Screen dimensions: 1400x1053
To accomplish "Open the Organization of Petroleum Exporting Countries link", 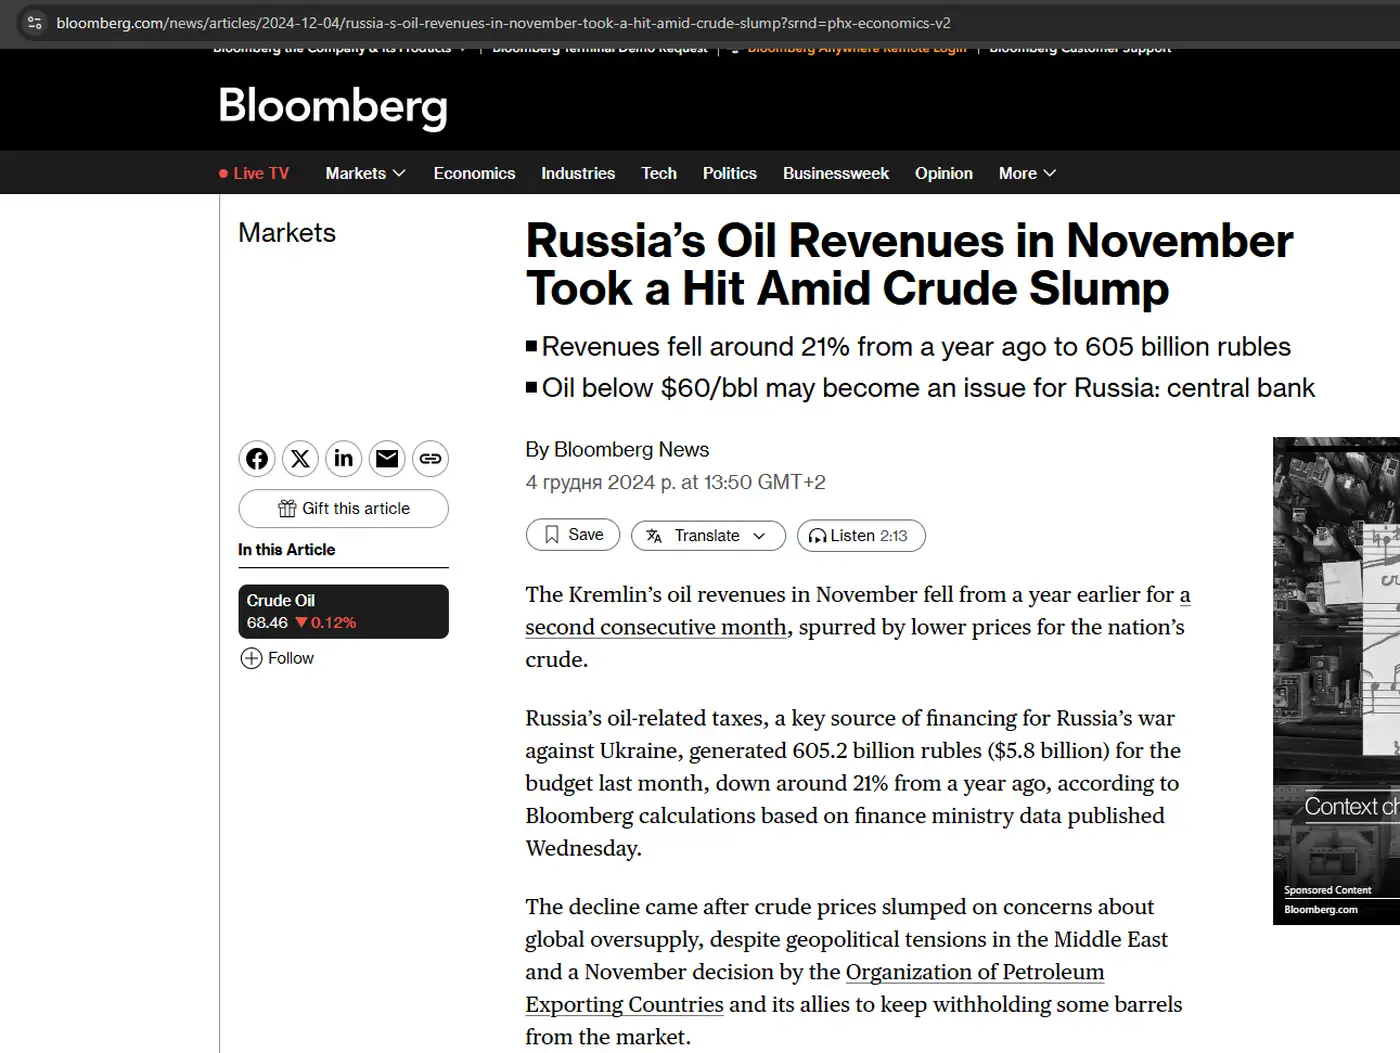I will [x=975, y=972].
